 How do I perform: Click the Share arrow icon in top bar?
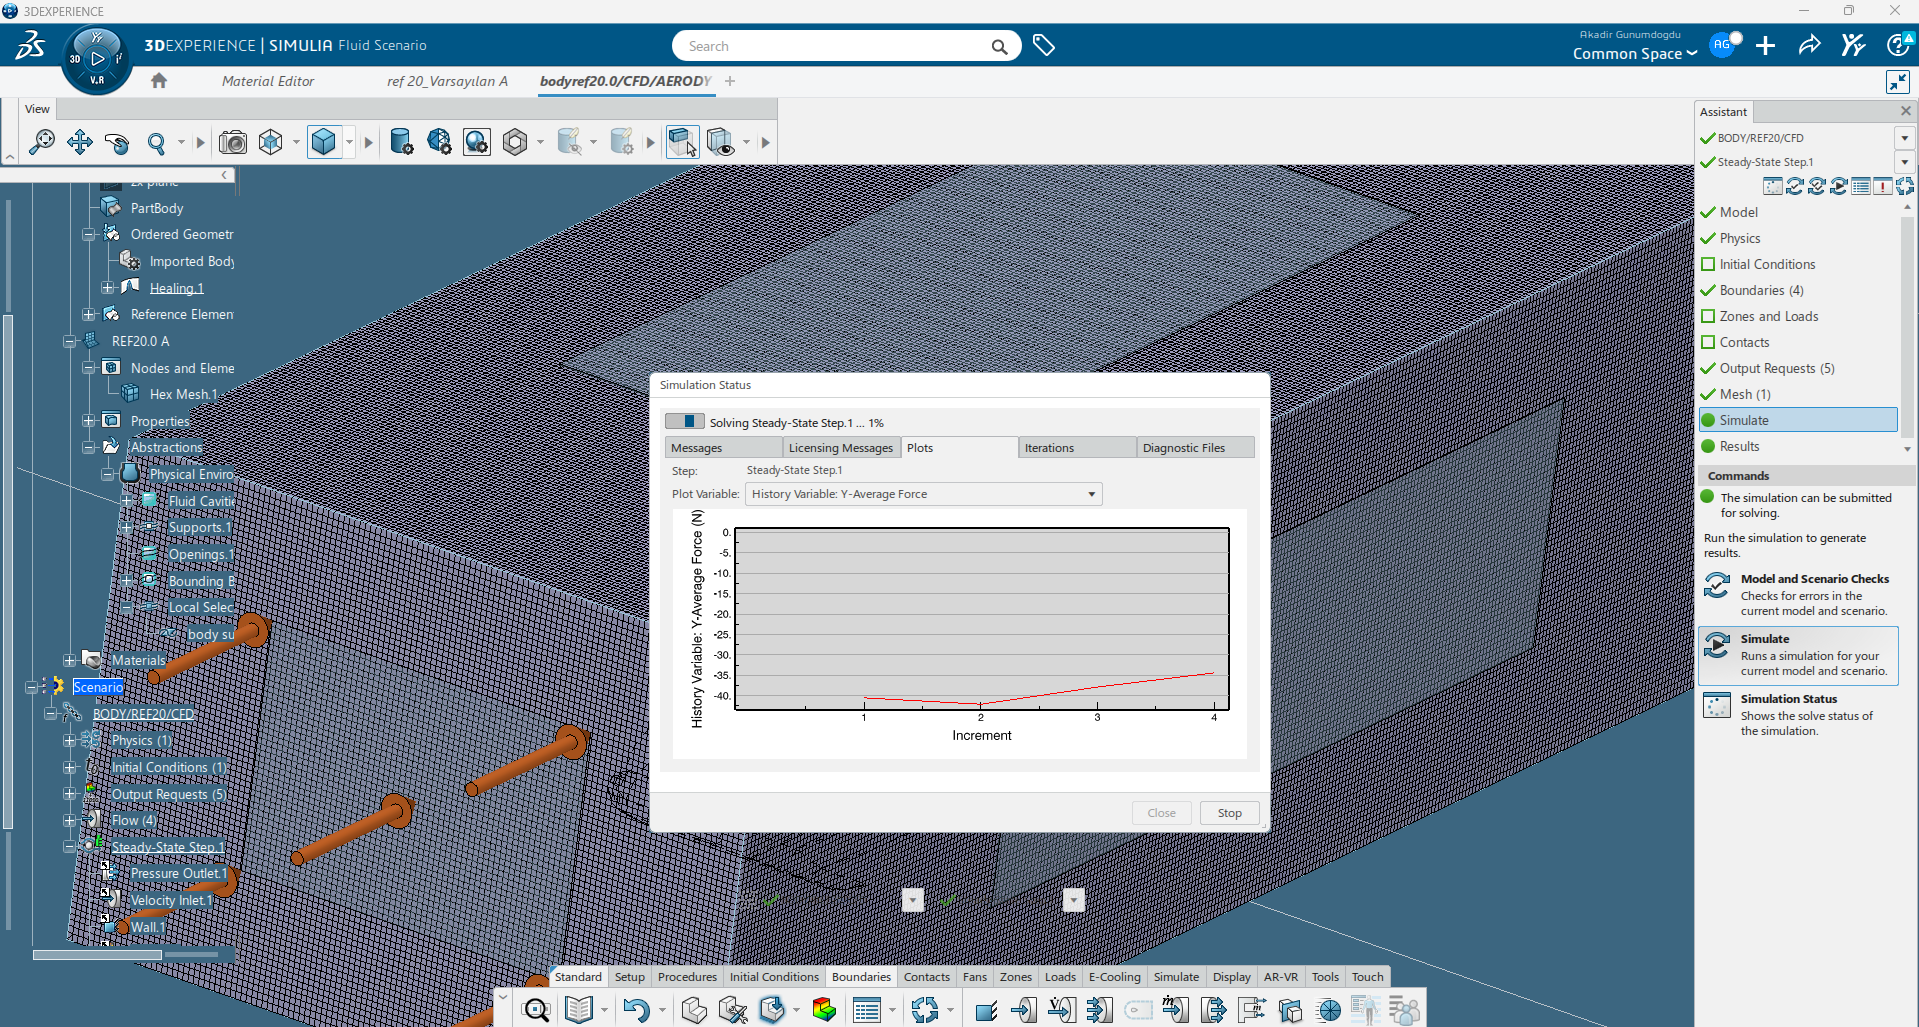click(1809, 45)
